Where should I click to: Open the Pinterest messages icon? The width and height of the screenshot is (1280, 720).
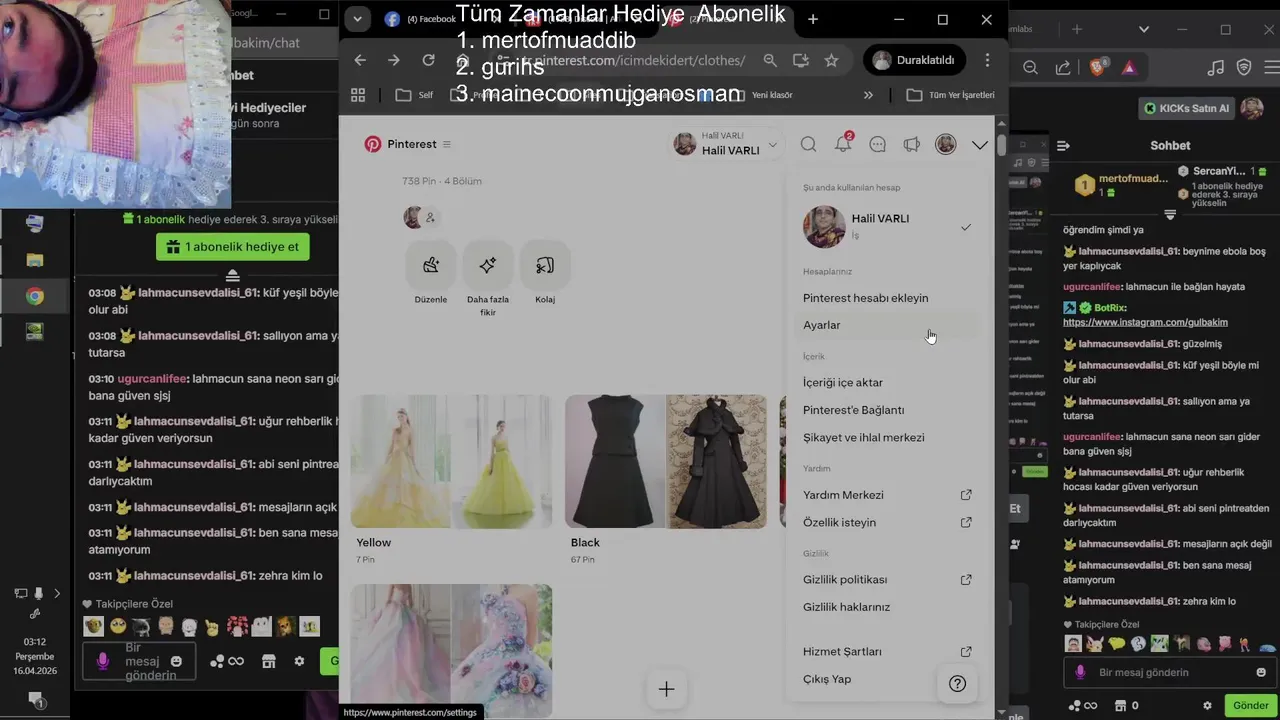(x=878, y=145)
